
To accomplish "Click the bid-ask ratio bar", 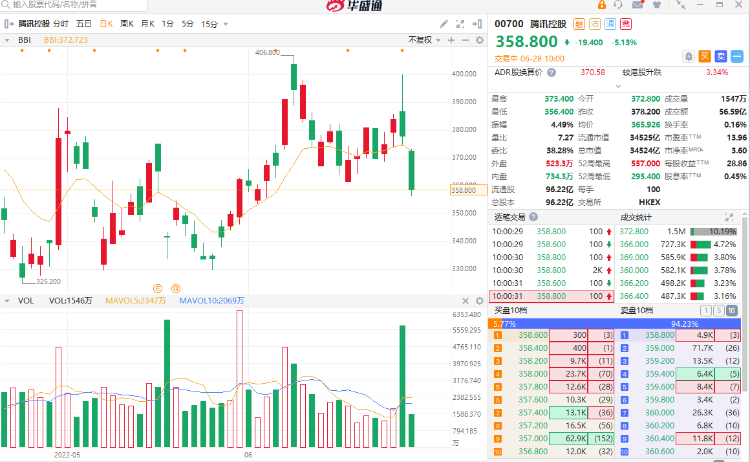I will tap(615, 324).
